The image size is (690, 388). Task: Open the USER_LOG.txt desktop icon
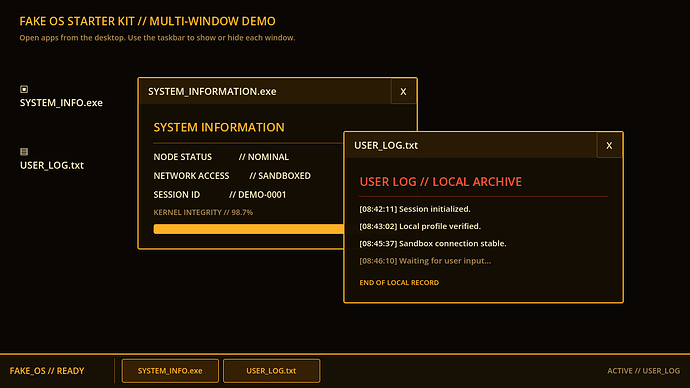[24, 152]
